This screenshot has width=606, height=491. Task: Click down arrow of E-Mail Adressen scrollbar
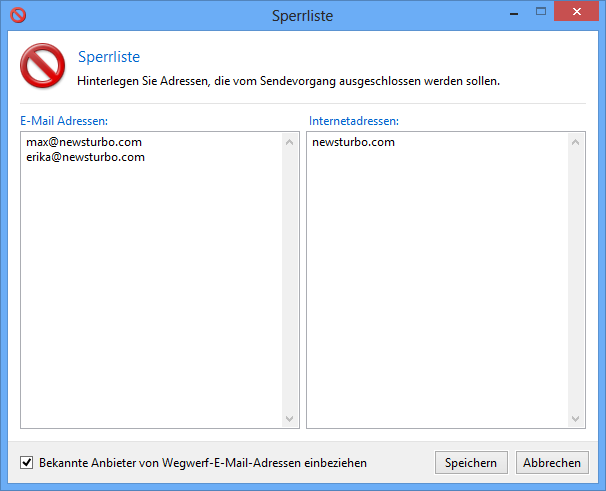pos(289,419)
